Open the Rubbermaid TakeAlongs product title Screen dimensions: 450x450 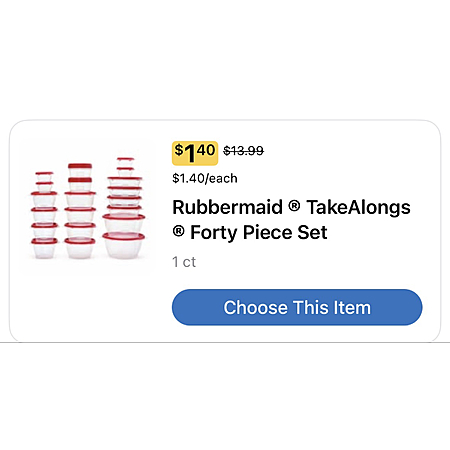pyautogui.click(x=291, y=220)
